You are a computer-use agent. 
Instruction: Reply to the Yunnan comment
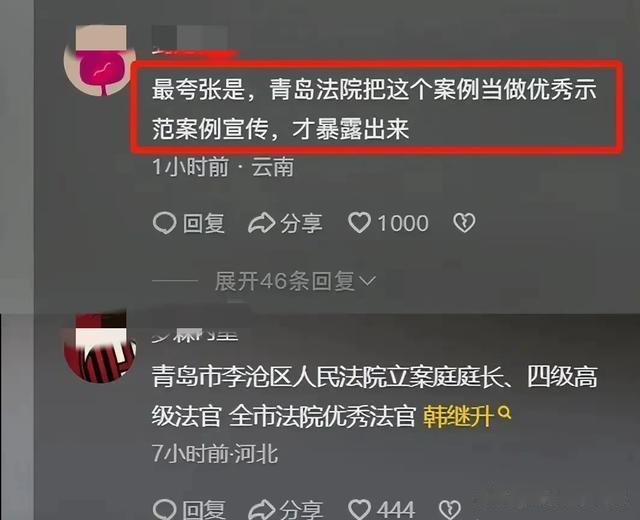coord(189,223)
